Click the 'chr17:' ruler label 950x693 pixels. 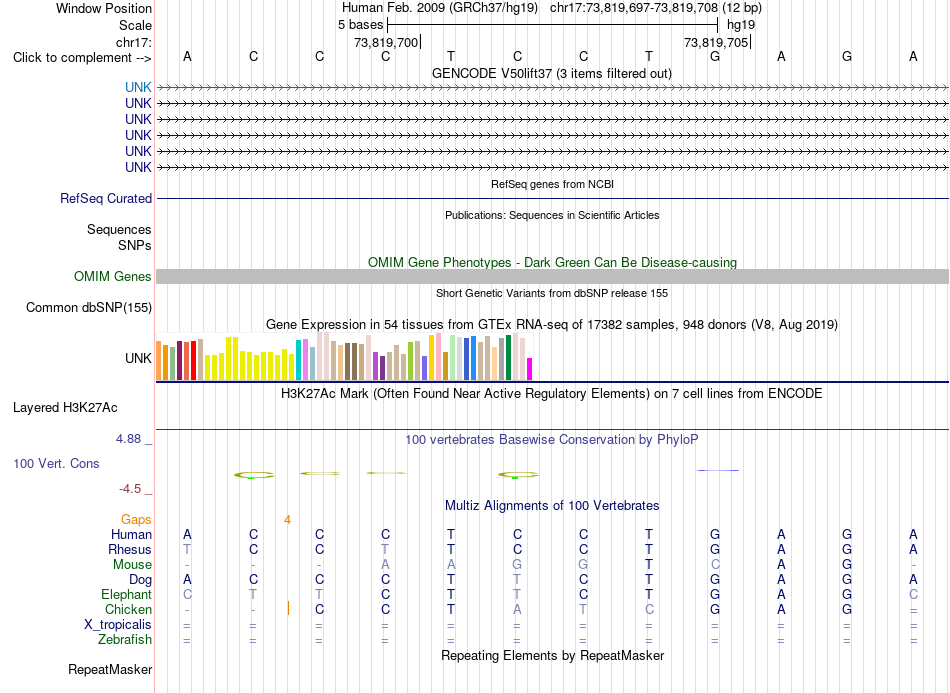click(133, 42)
